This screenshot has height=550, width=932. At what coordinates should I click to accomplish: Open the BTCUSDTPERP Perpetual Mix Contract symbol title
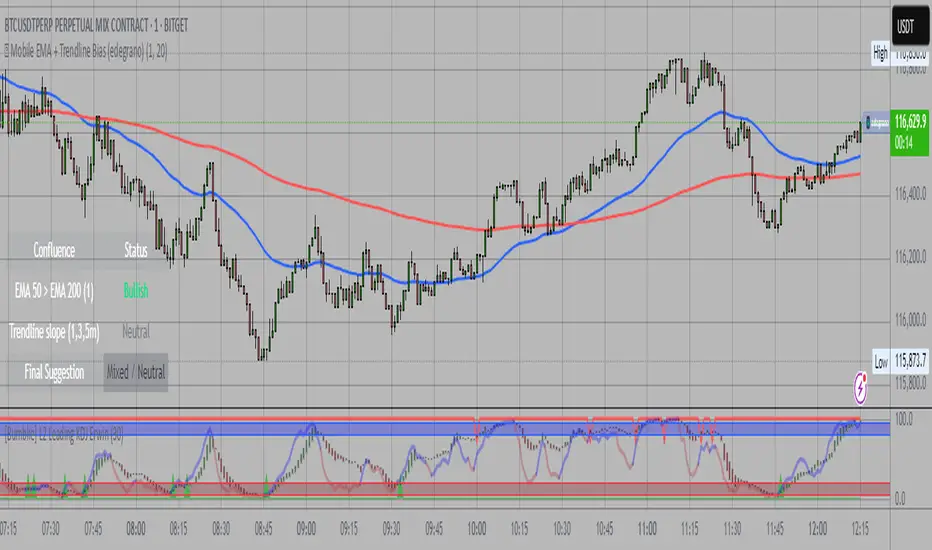[96, 25]
